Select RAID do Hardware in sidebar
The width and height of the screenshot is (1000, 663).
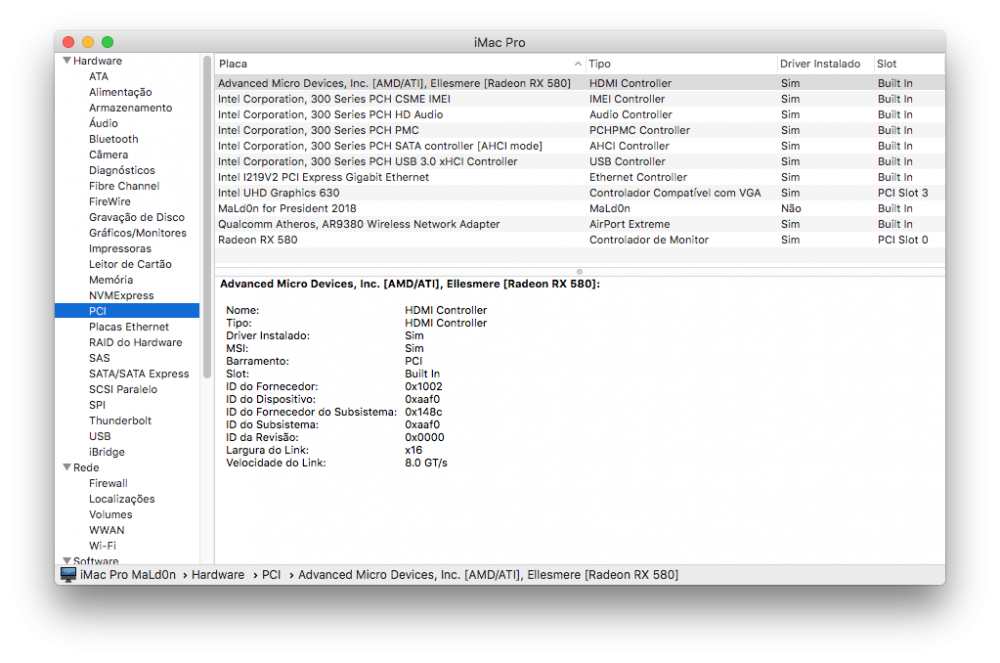[136, 342]
